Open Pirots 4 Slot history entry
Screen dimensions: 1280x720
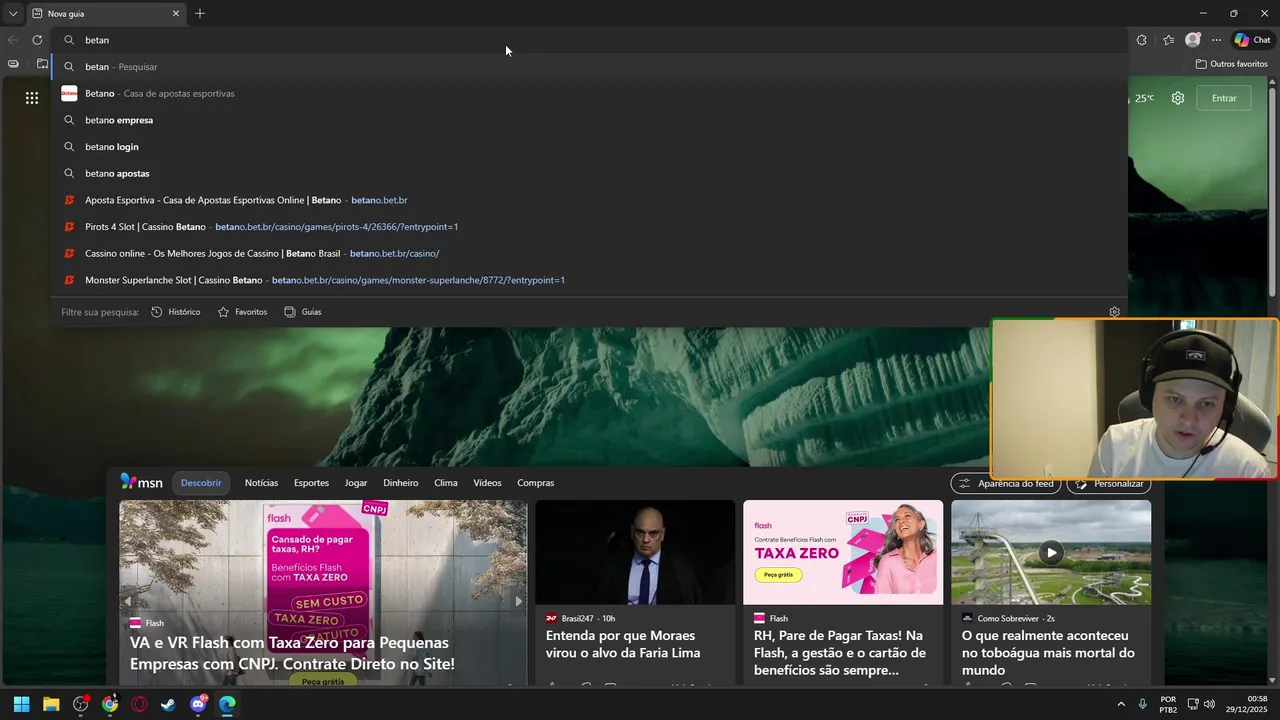point(590,227)
